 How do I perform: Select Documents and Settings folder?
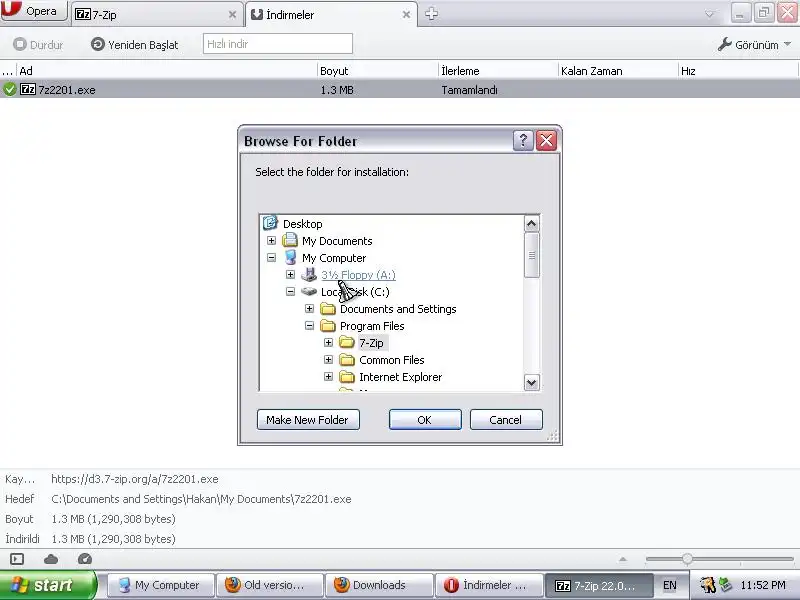398,309
